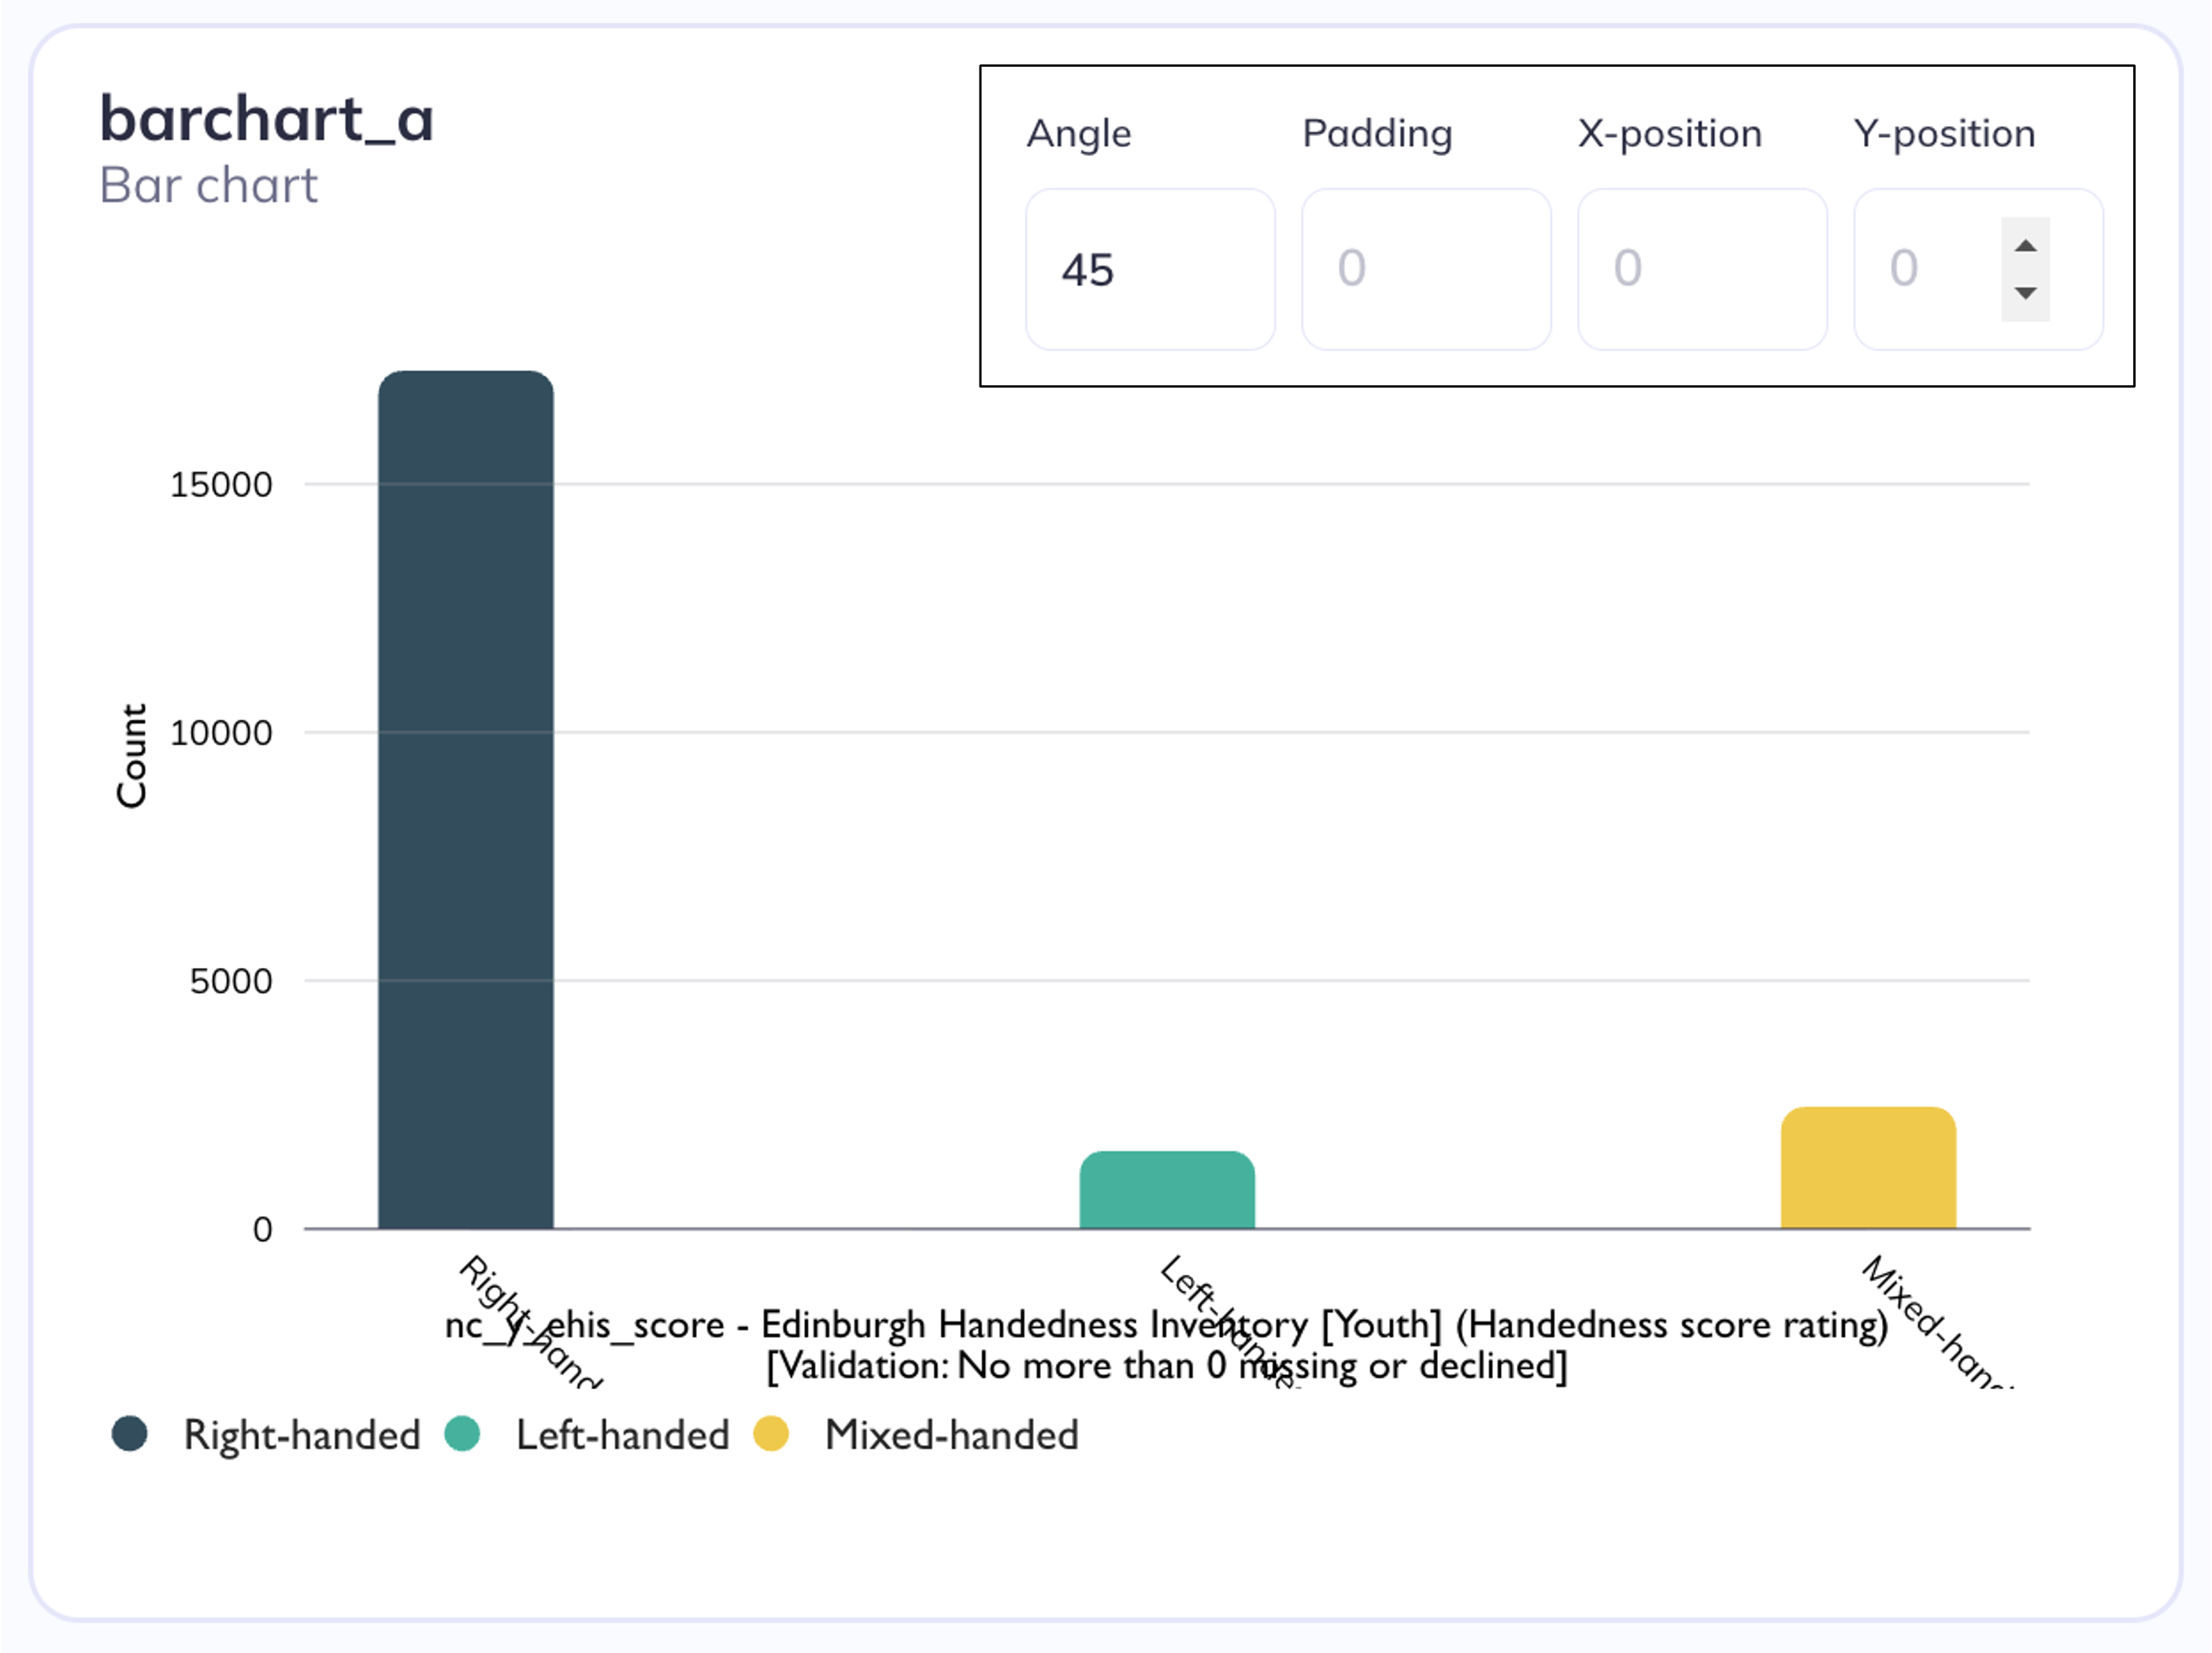Click the barchart_a title

(x=266, y=120)
